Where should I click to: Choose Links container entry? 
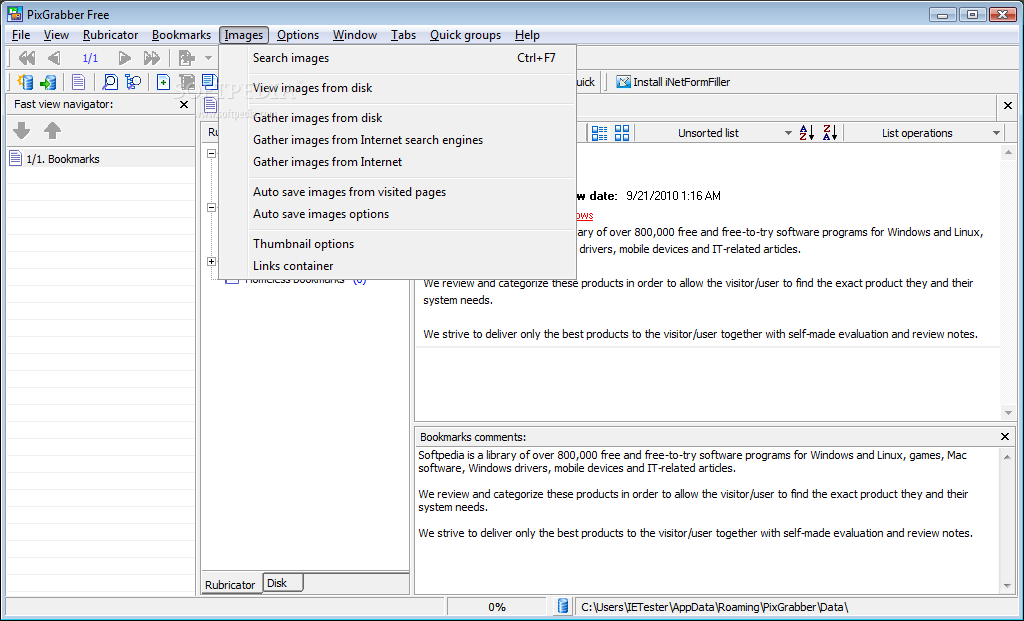(398, 266)
